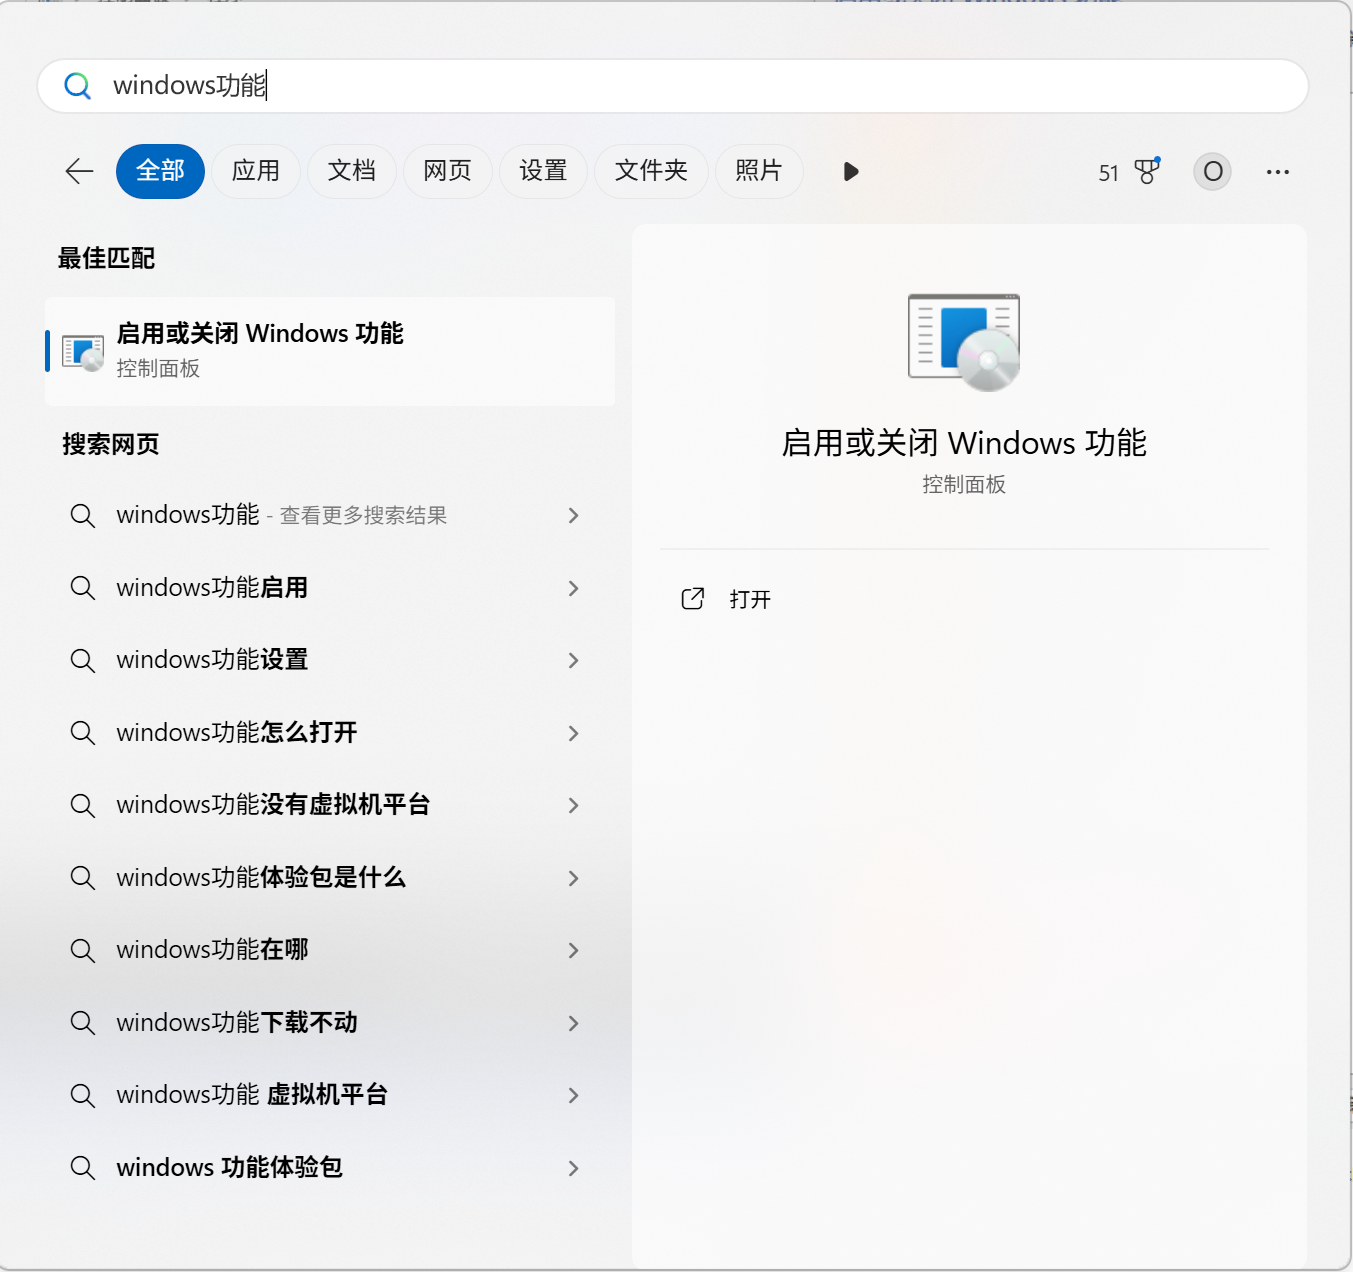Click search icon beside windows功能设置
The width and height of the screenshot is (1353, 1272).
pyautogui.click(x=83, y=661)
